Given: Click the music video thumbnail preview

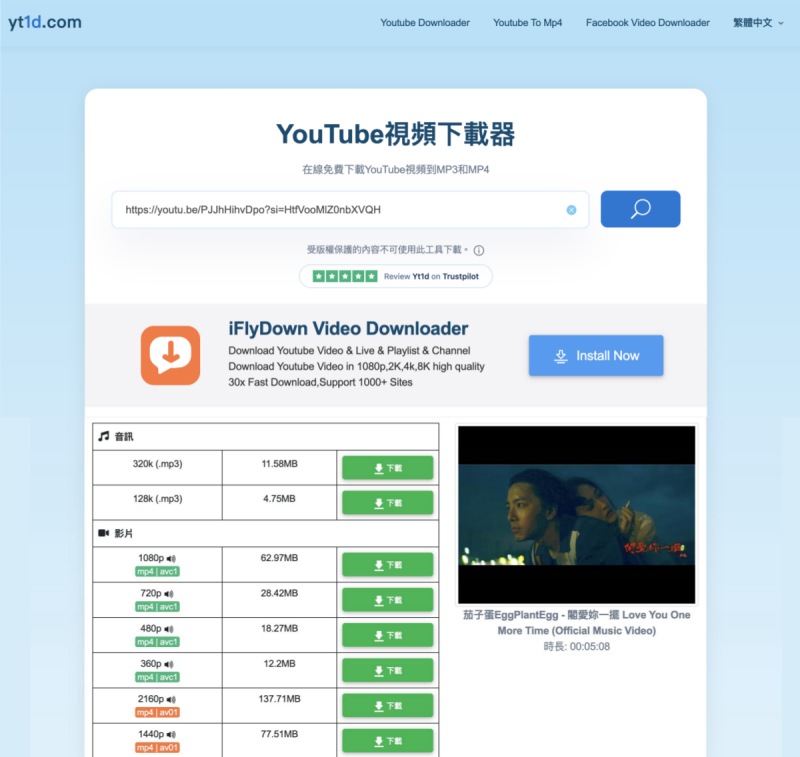Looking at the screenshot, I should 577,515.
